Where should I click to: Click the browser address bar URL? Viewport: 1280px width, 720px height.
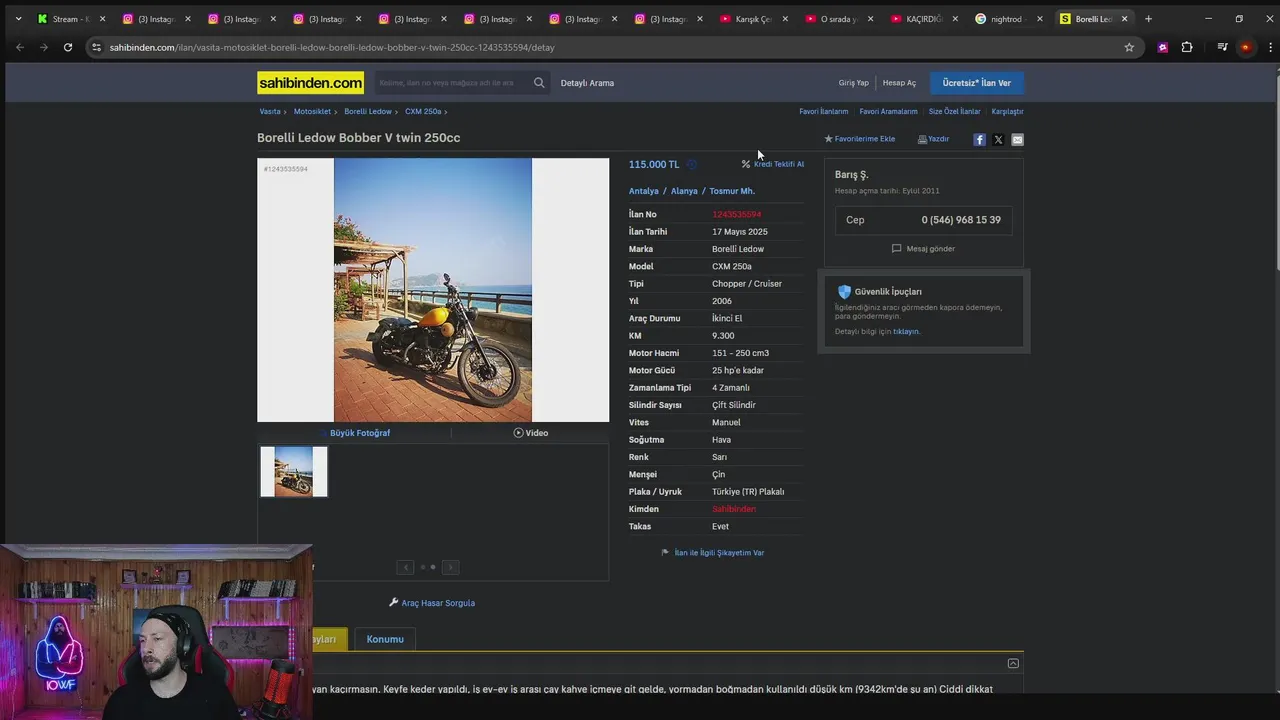[332, 47]
